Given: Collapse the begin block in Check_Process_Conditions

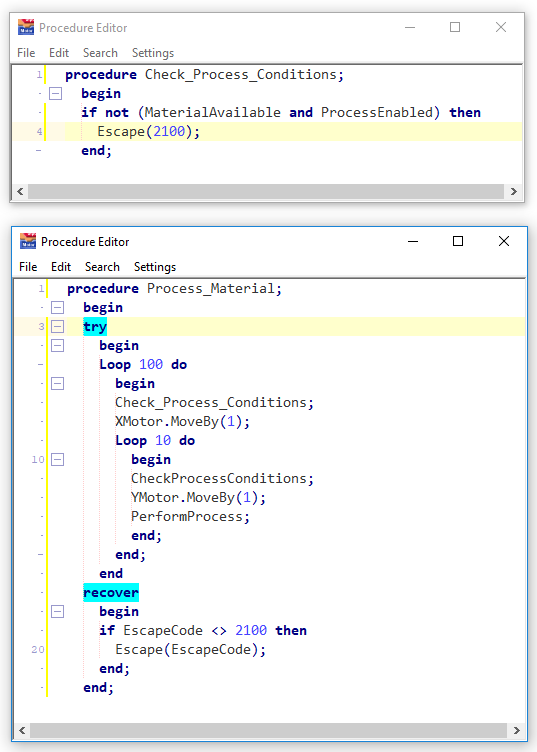Looking at the screenshot, I should point(56,94).
